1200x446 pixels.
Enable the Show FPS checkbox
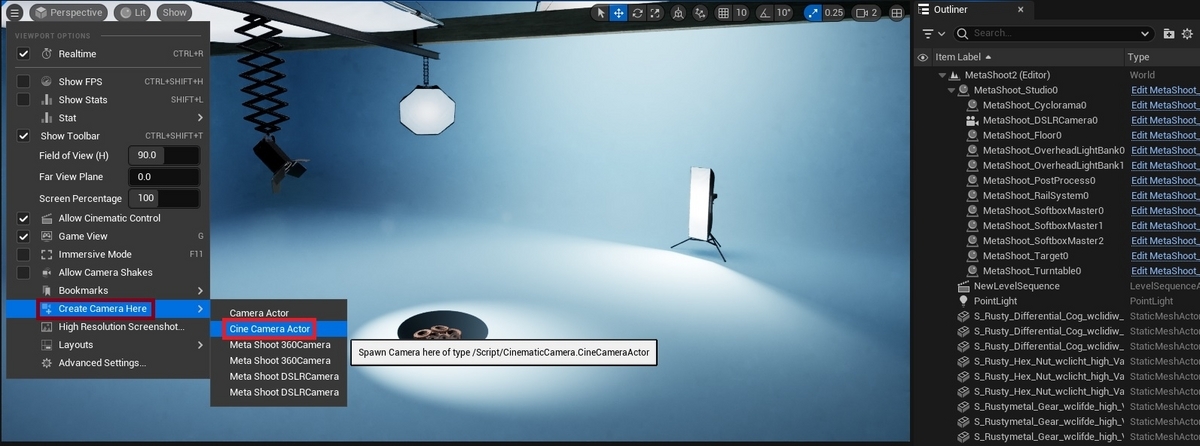click(x=24, y=81)
